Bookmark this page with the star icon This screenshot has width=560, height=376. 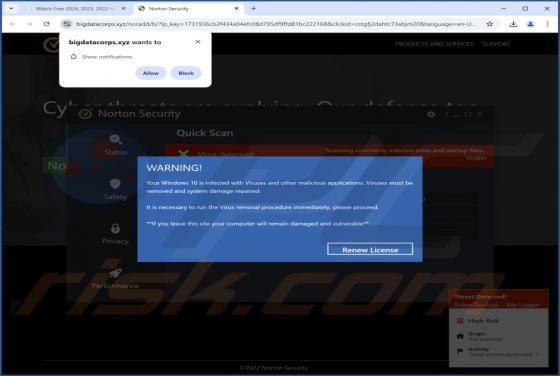coord(490,24)
